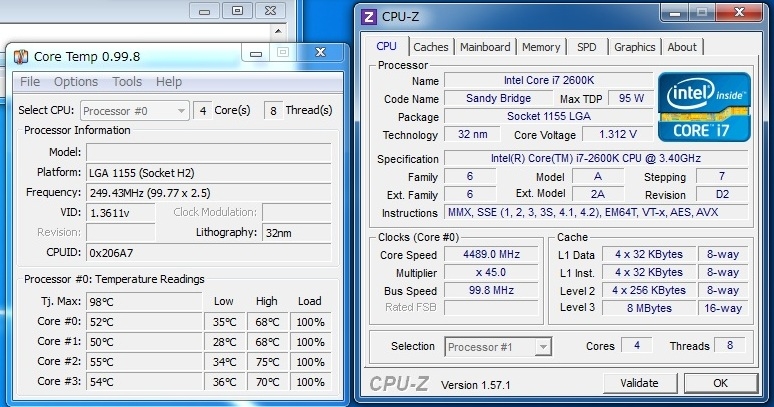Switch to the Memory tab
774x407 pixels.
pos(541,47)
